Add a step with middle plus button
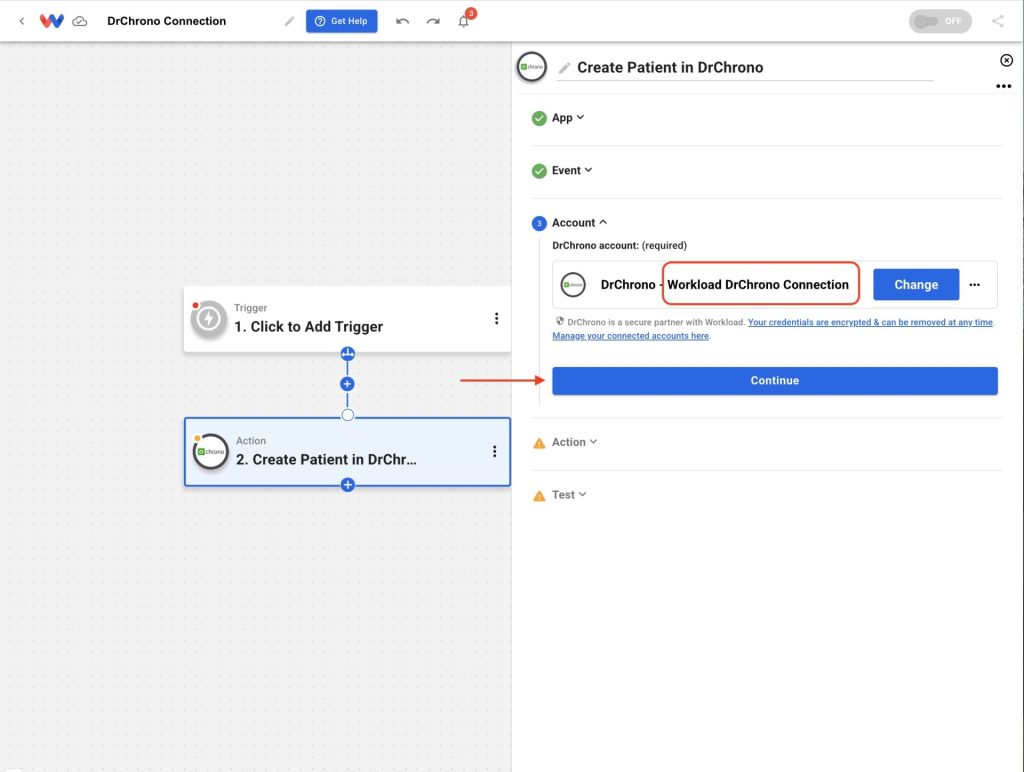 coord(347,384)
